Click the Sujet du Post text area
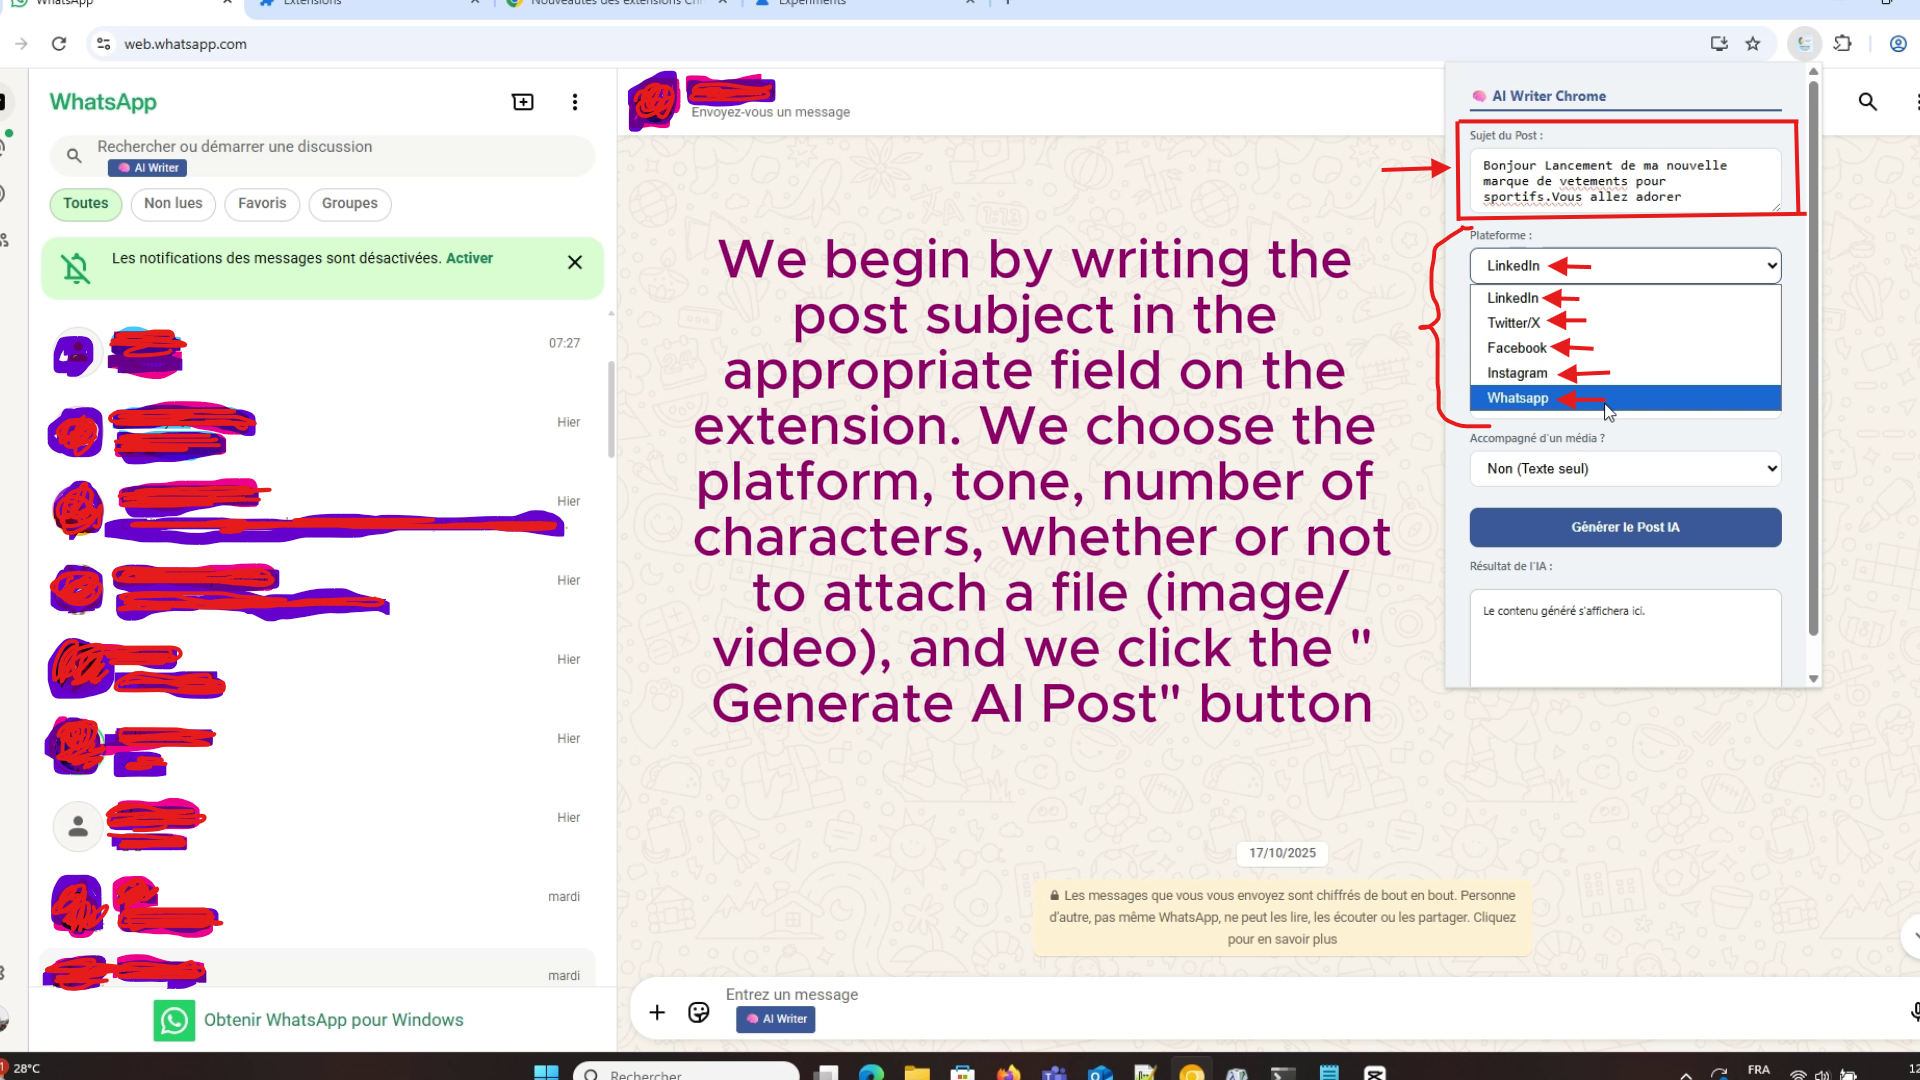 click(x=1624, y=181)
